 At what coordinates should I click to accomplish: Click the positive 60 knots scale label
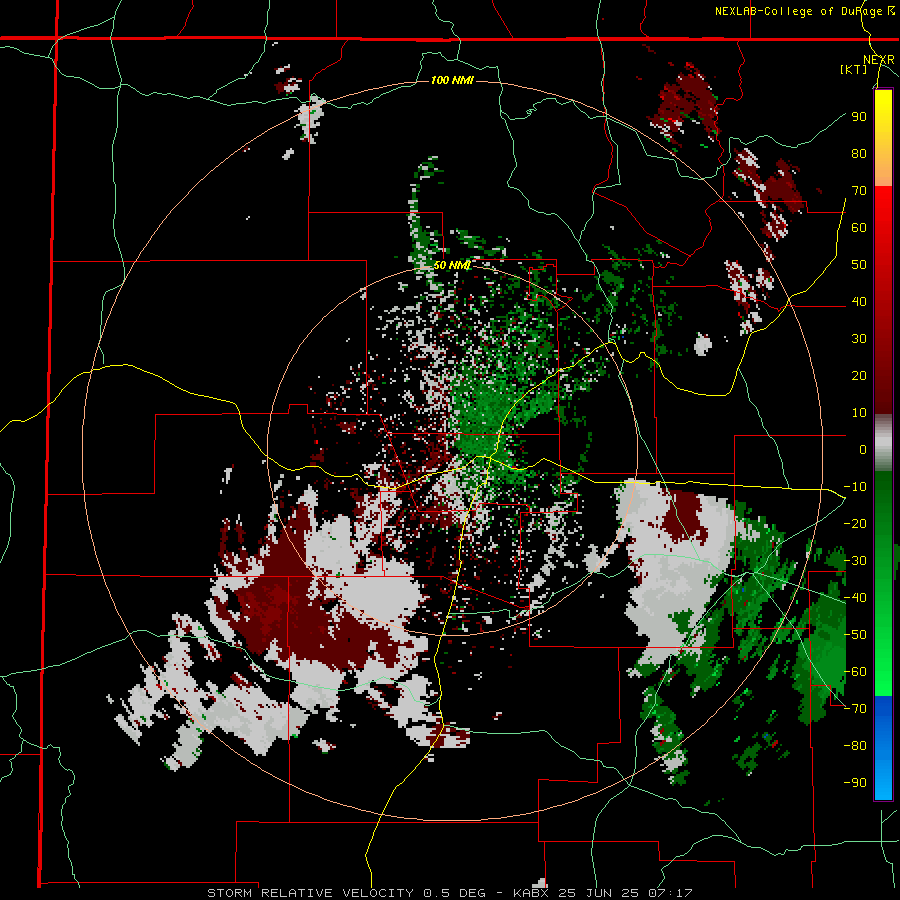click(859, 227)
